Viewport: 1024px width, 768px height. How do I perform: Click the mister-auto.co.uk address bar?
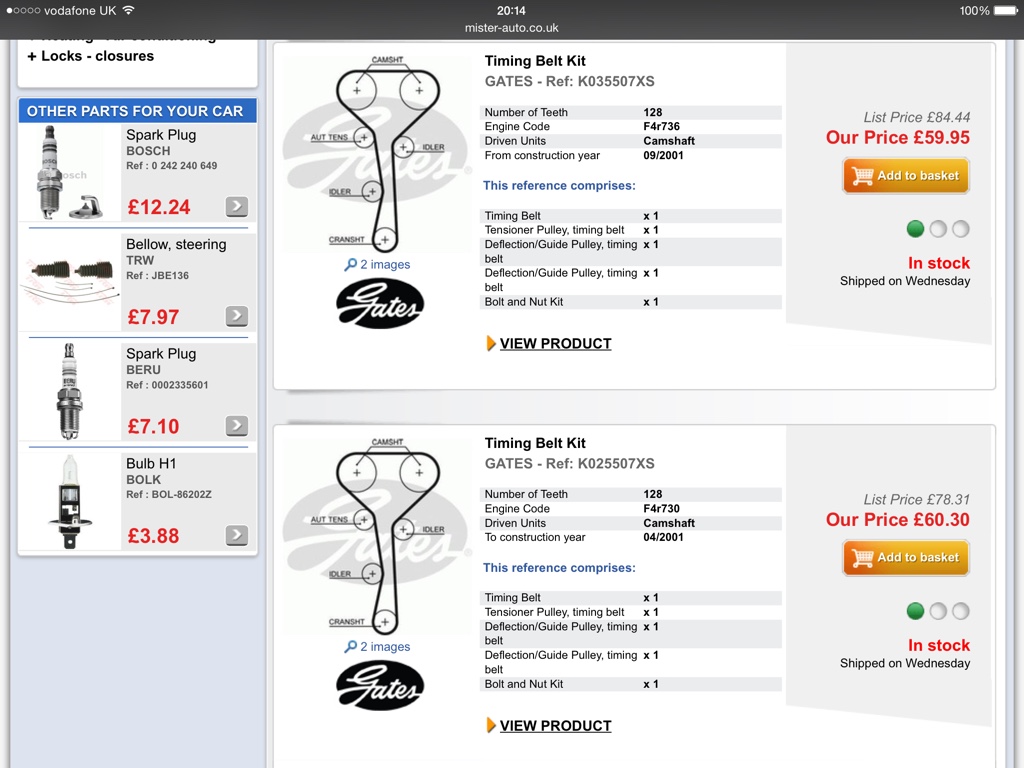511,28
